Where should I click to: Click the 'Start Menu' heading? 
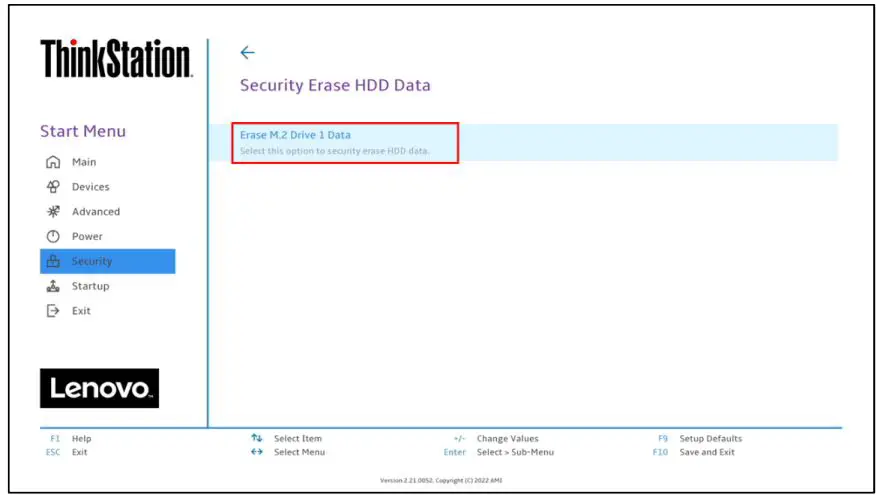pyautogui.click(x=83, y=131)
